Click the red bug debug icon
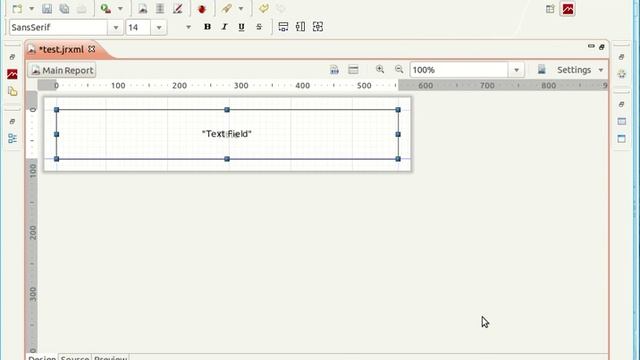 click(x=202, y=9)
